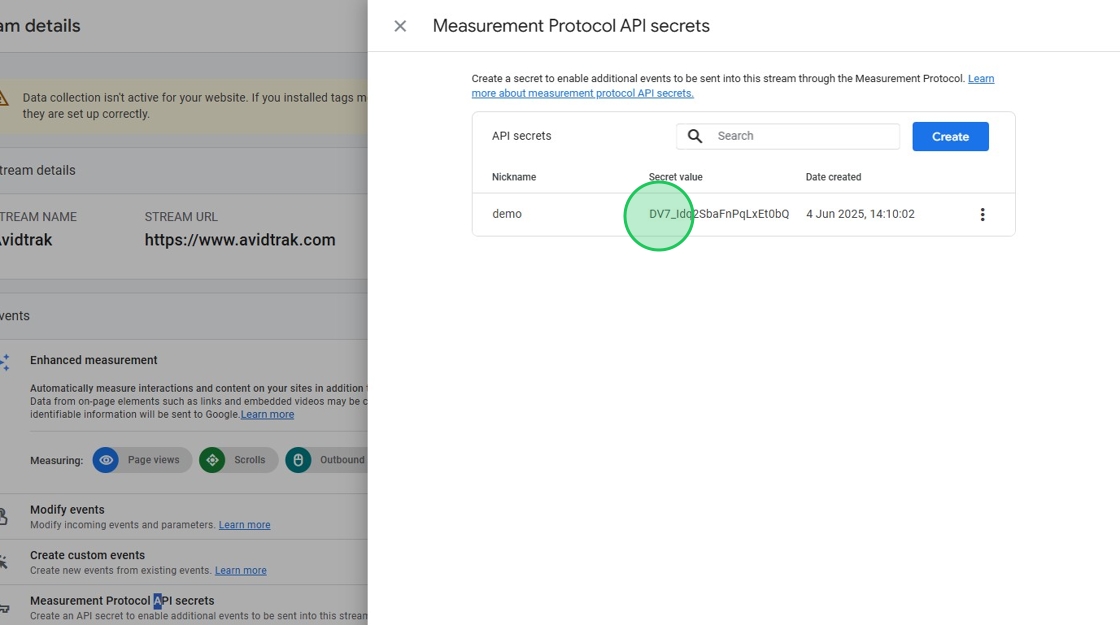The width and height of the screenshot is (1120, 625).
Task: Open the three-dot menu for demo secret
Action: pos(982,214)
